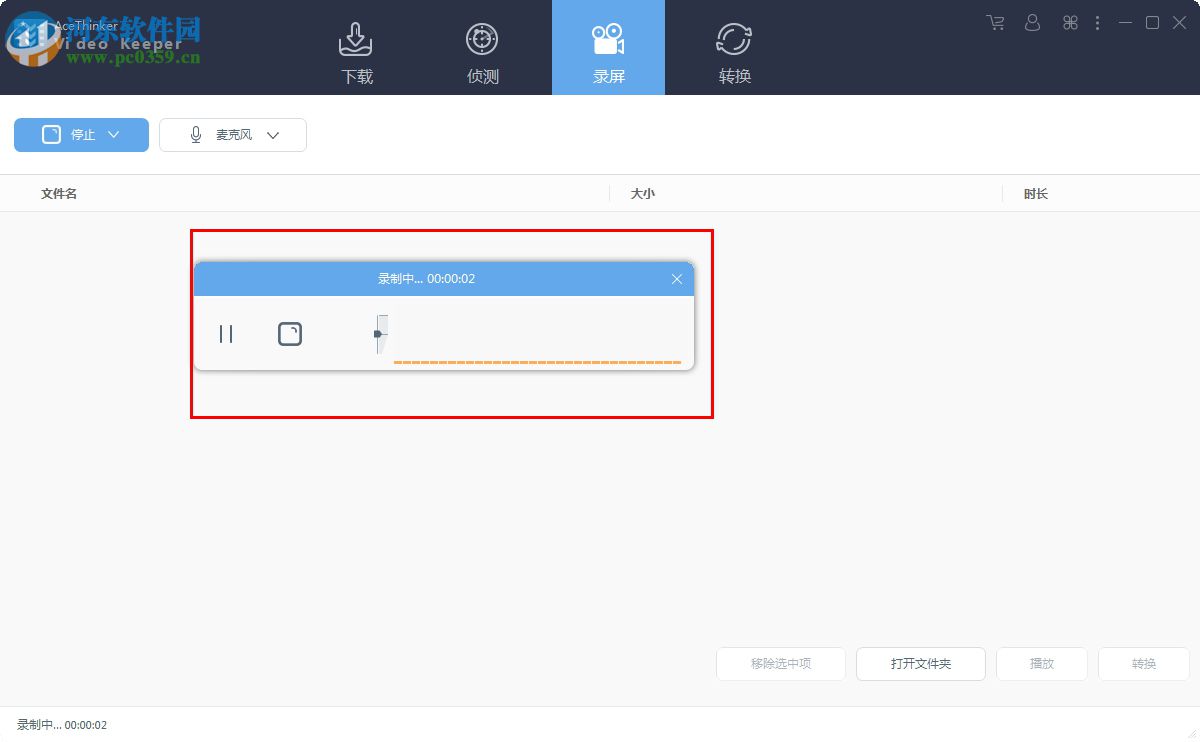Click the microphone icon on the 麦克风 button
The image size is (1200, 742).
click(x=196, y=134)
